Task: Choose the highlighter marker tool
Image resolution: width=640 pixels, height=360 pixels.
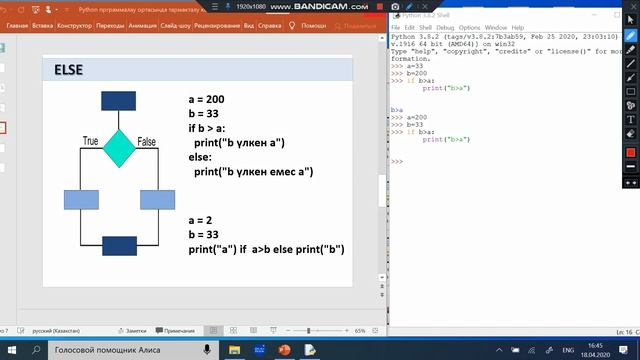Action: pos(631,49)
